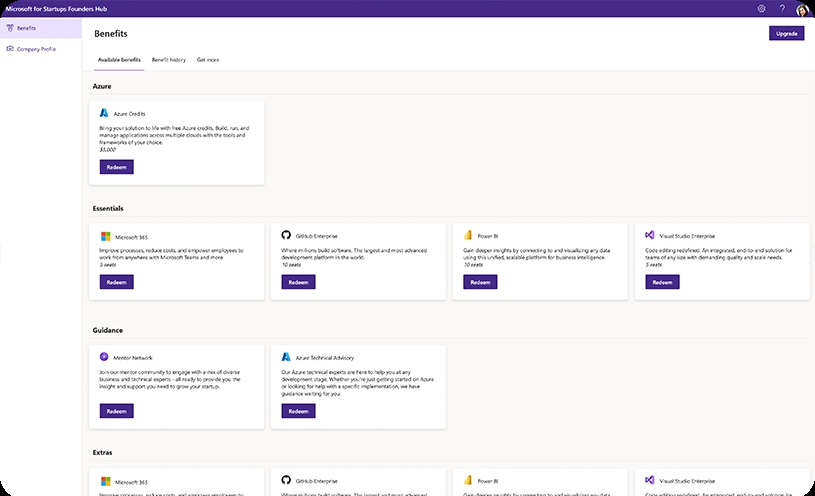Click the Extras section heading

pos(102,453)
